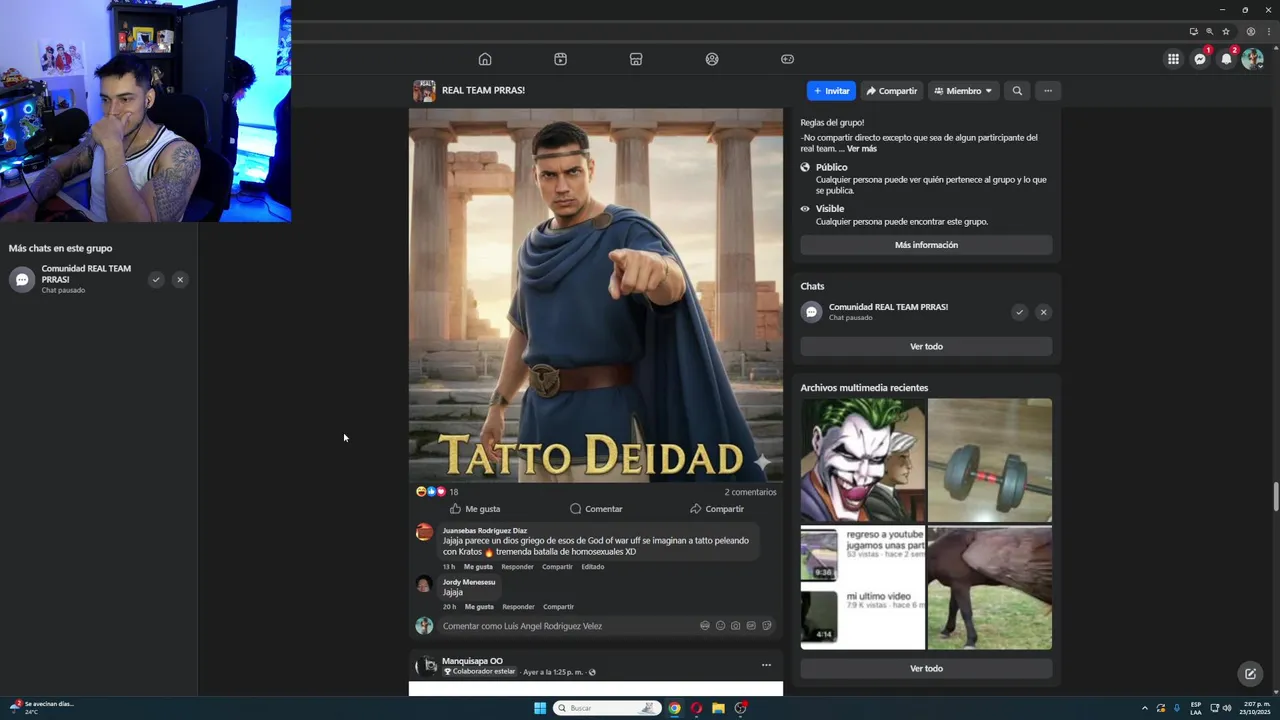Open Windows Start menu

[x=540, y=708]
